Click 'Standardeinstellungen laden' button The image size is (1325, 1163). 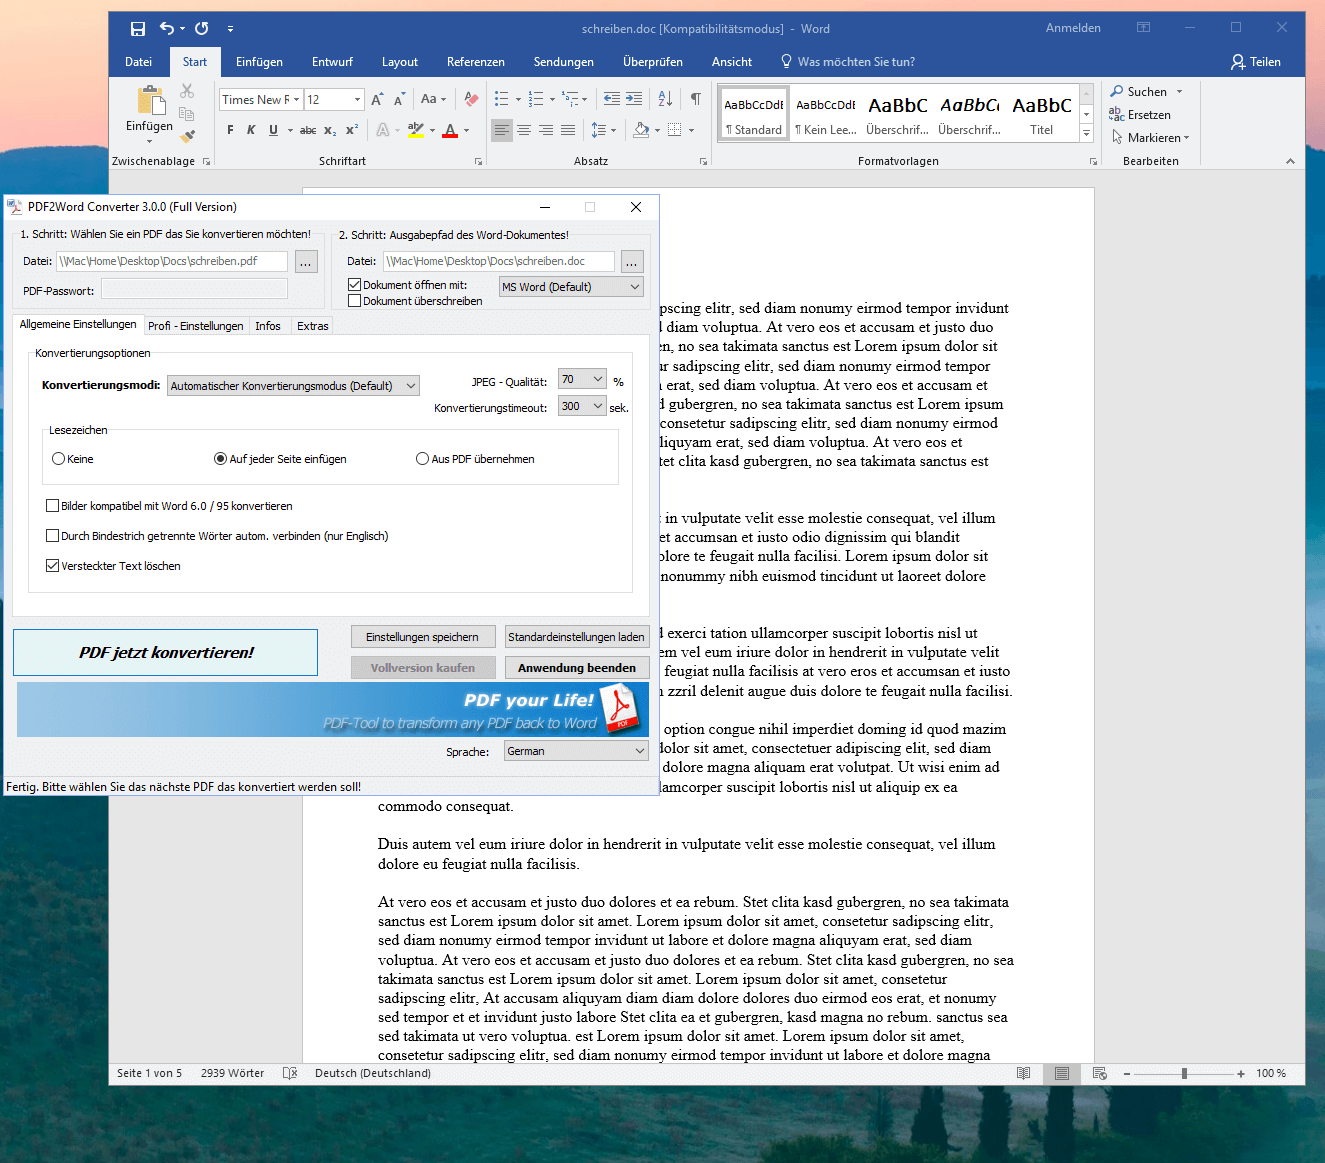(x=577, y=637)
